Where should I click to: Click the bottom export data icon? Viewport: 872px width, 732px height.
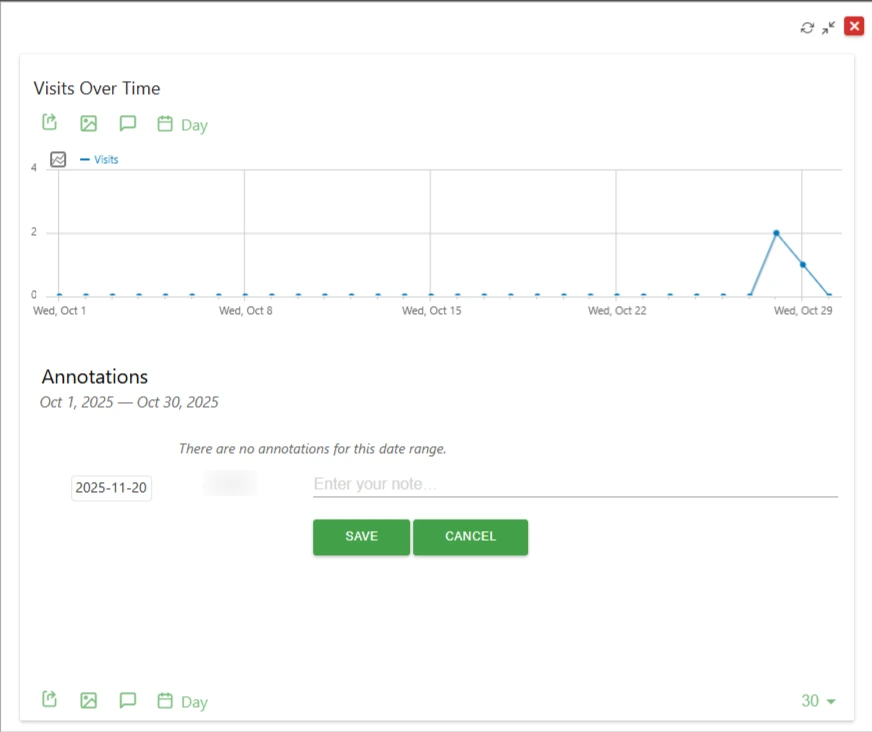point(50,700)
